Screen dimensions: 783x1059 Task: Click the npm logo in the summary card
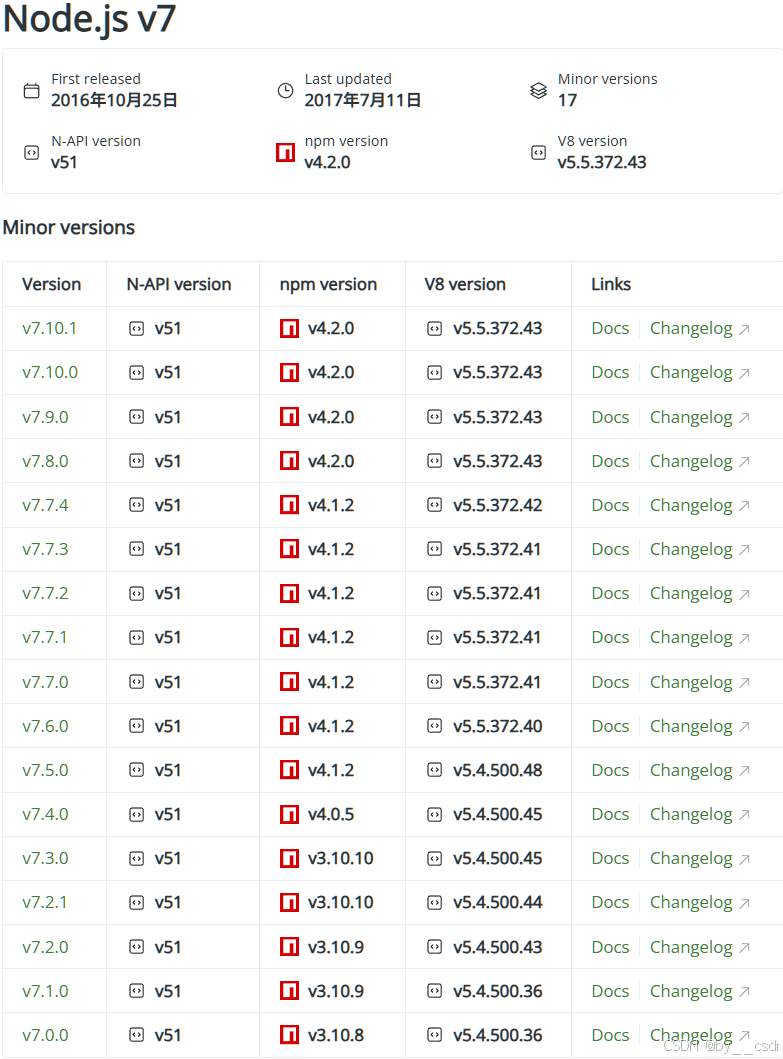click(x=286, y=153)
